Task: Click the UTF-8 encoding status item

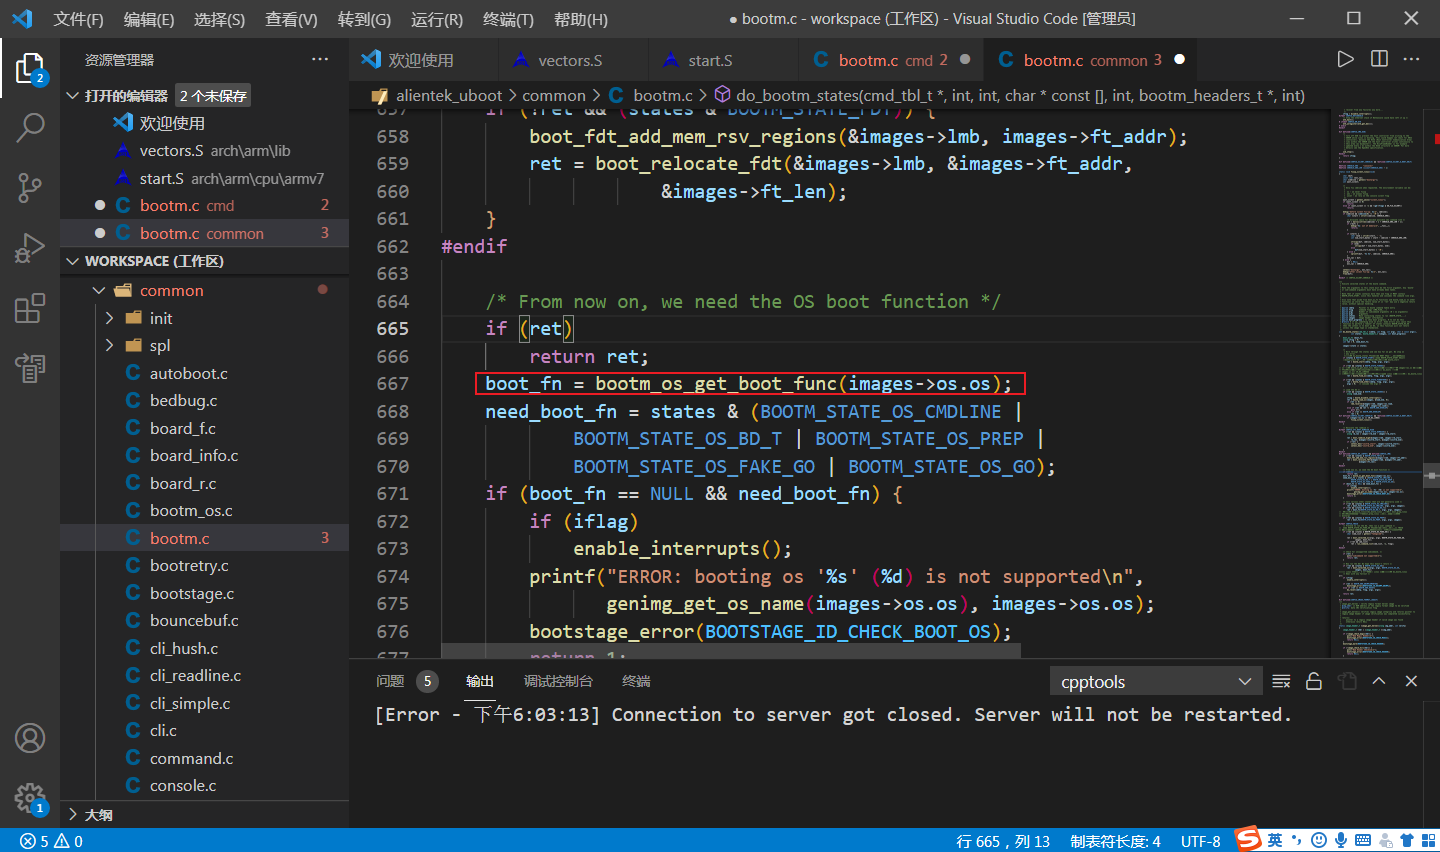Action: tap(1200, 841)
